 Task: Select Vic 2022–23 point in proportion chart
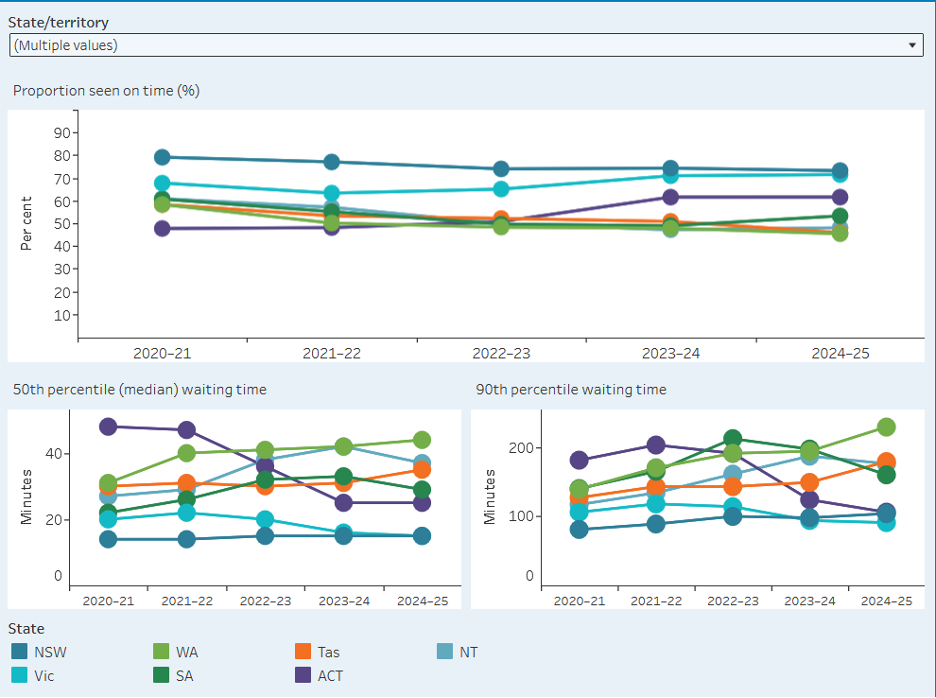pos(501,189)
